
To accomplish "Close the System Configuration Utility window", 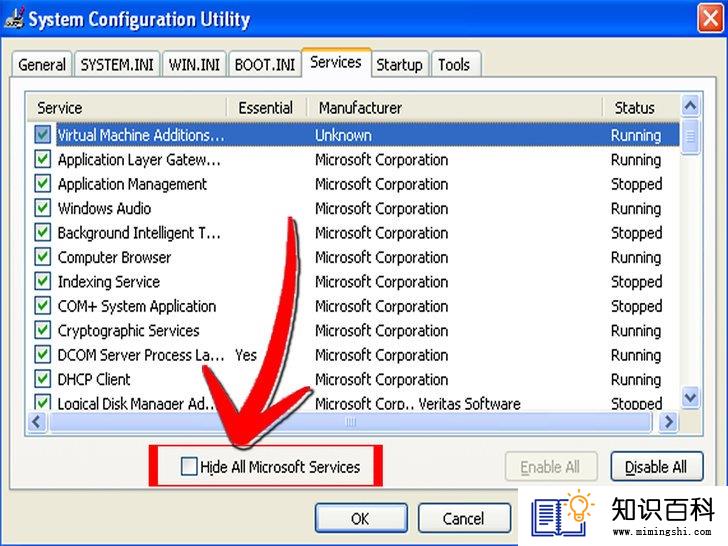I will pyautogui.click(x=710, y=19).
